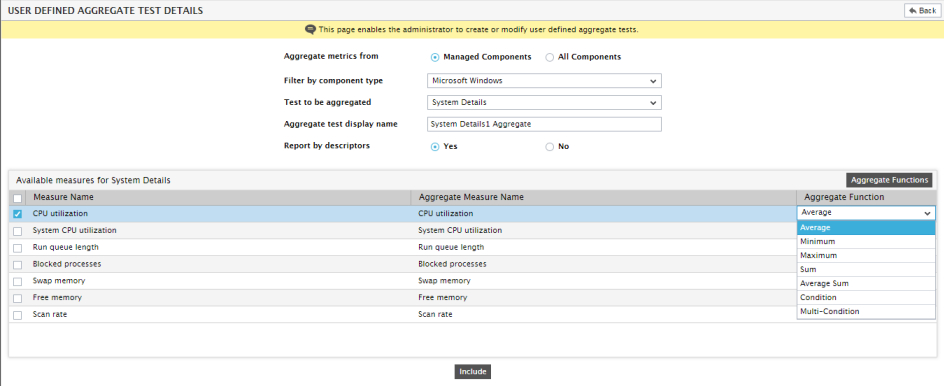
Task: Check the Run queue length checkbox
Action: (17, 247)
